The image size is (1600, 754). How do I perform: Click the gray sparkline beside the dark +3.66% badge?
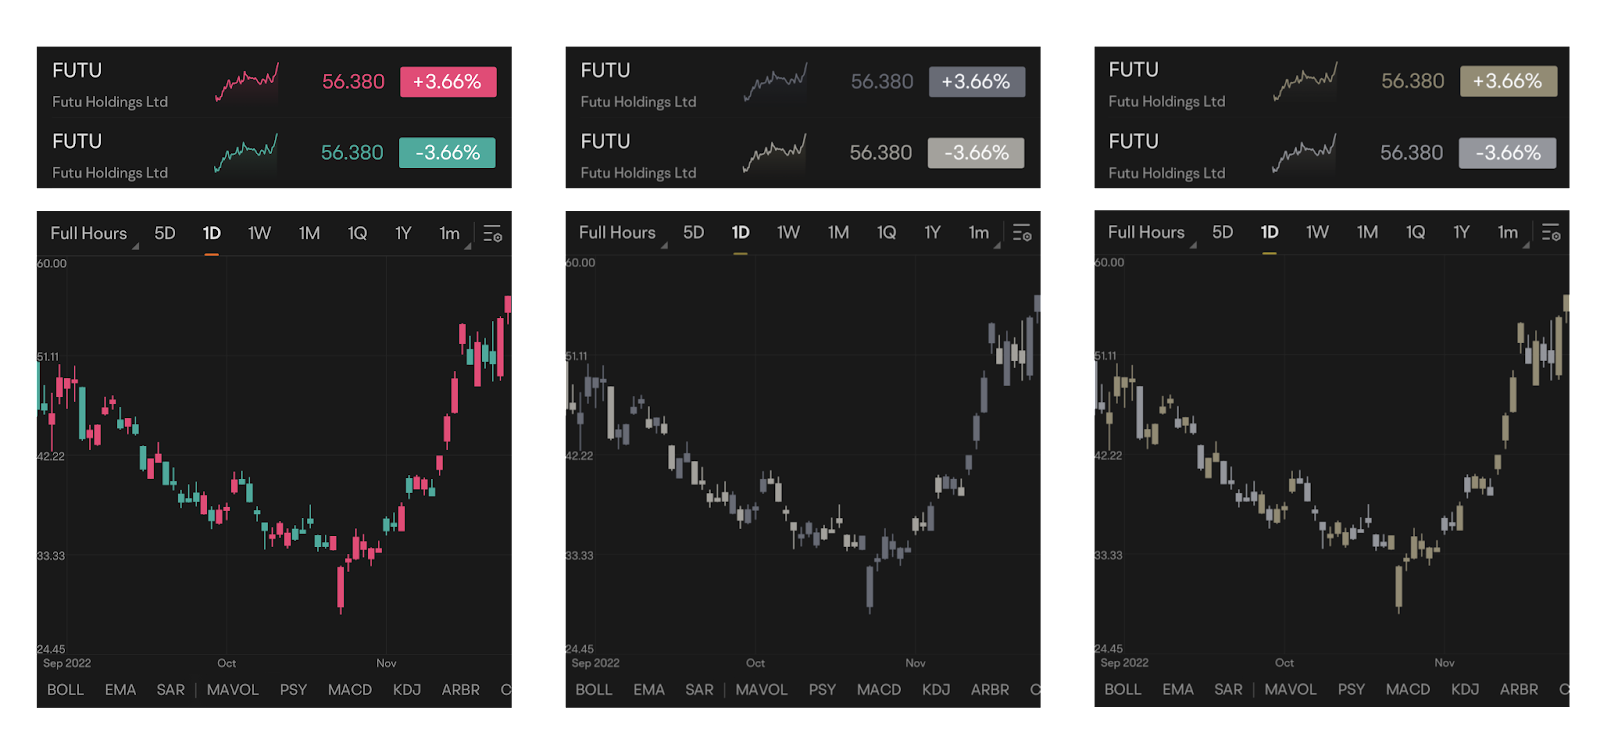pyautogui.click(x=776, y=82)
